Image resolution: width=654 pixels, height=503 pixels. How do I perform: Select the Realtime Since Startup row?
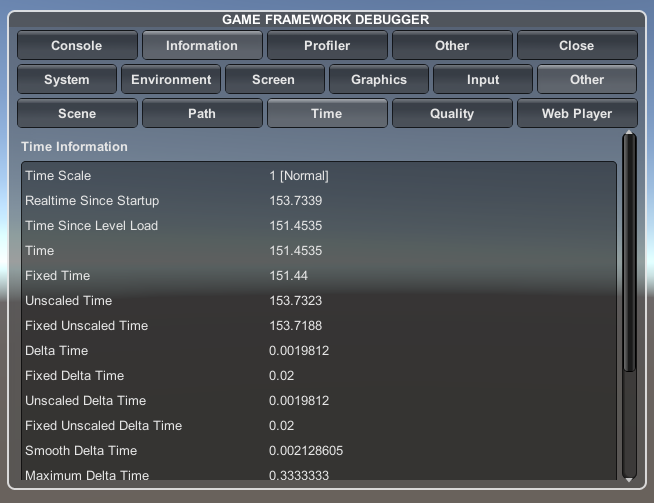[92, 201]
